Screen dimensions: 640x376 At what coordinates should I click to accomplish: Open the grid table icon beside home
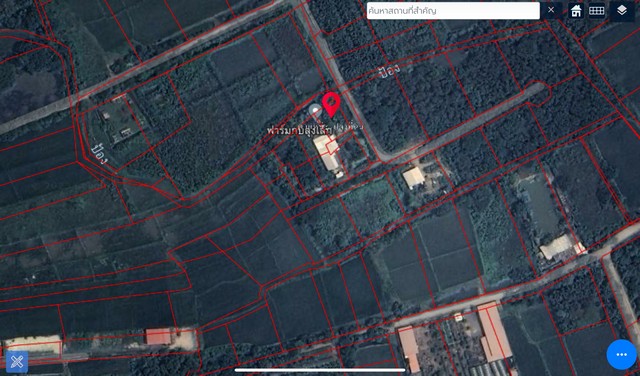tap(597, 11)
